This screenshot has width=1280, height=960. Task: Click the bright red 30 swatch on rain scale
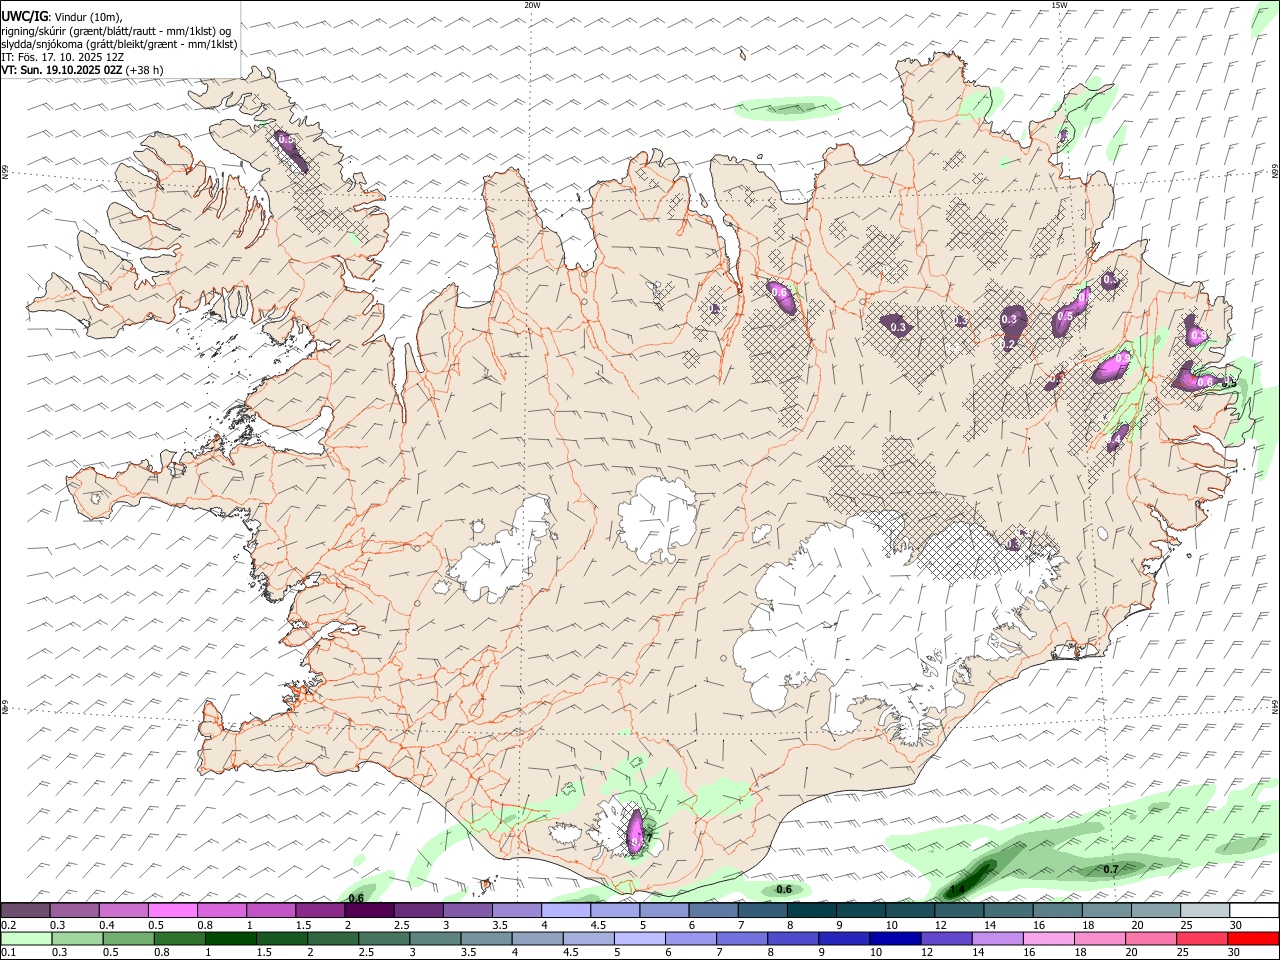[1254, 939]
